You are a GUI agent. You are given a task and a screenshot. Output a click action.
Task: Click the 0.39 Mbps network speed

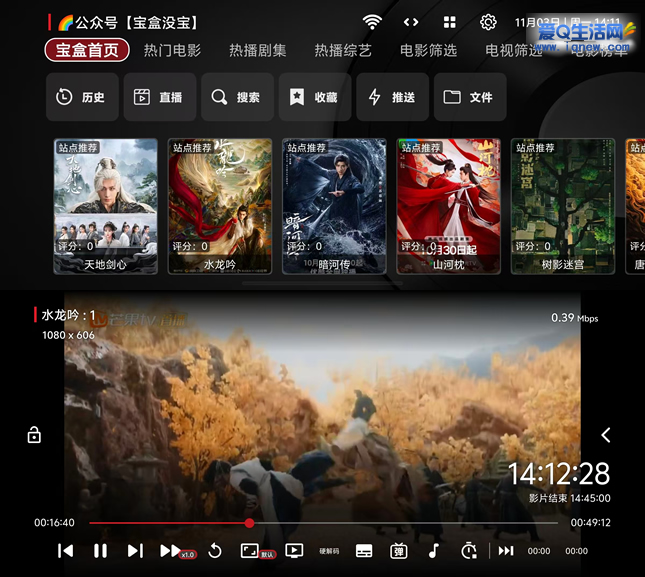pyautogui.click(x=575, y=318)
